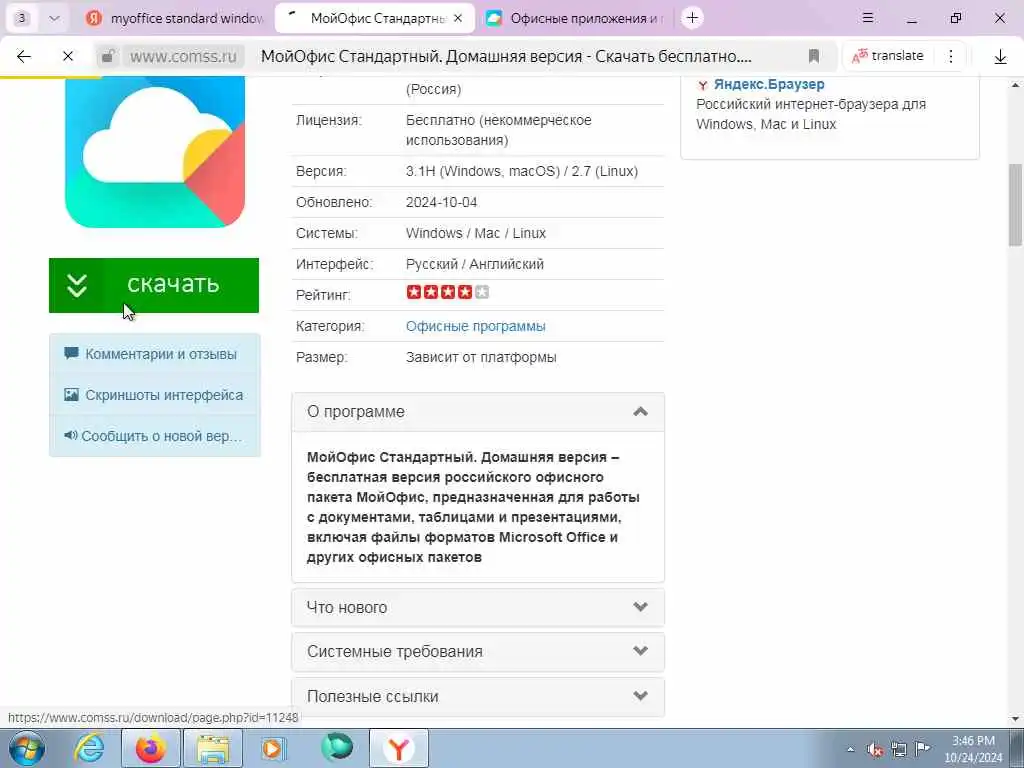Open a new browser tab
This screenshot has width=1024, height=768.
692,18
